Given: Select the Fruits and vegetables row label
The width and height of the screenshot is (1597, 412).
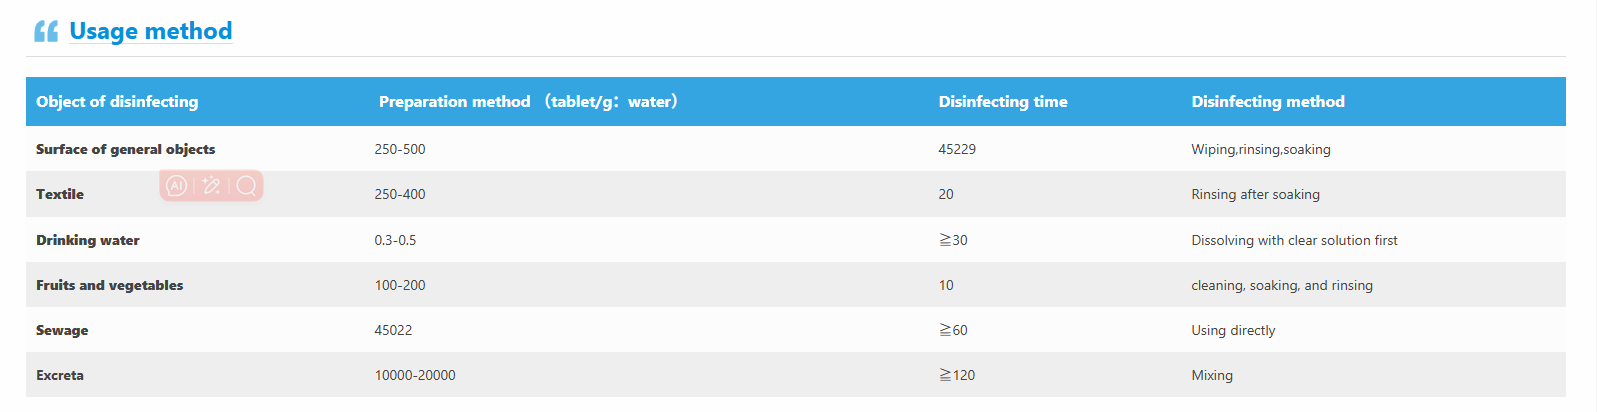Looking at the screenshot, I should [110, 285].
